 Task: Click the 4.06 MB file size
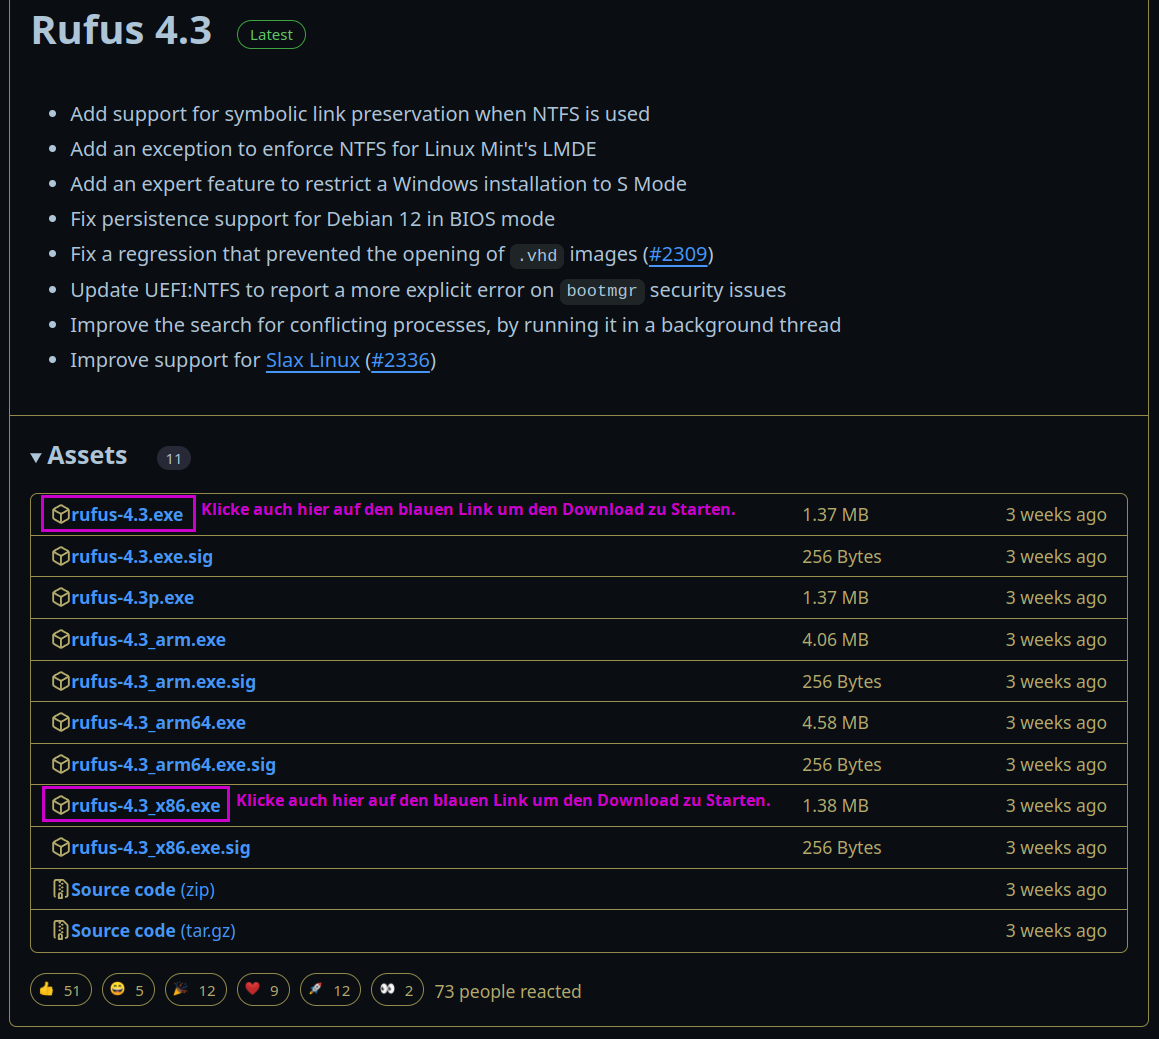point(835,640)
